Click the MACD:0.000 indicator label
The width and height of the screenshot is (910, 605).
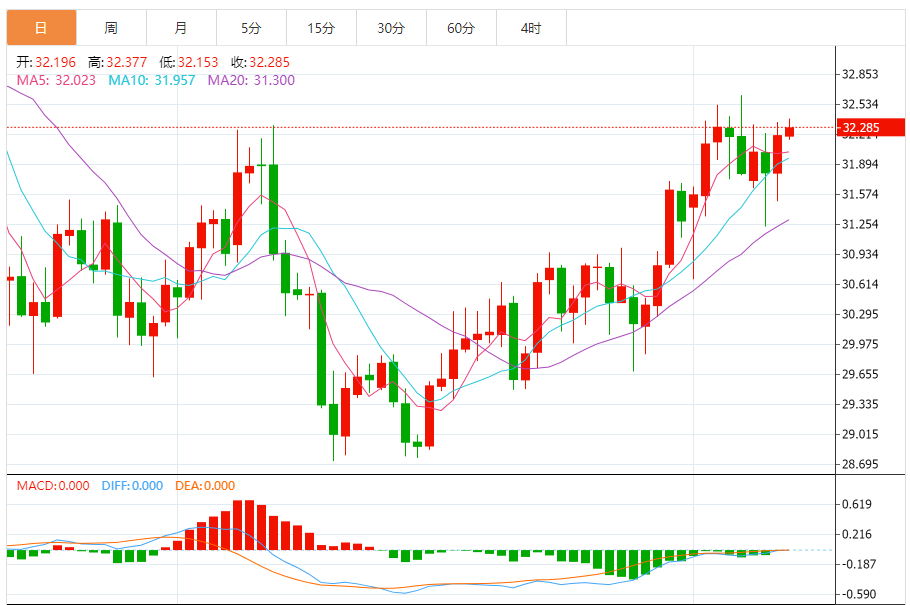[53, 486]
